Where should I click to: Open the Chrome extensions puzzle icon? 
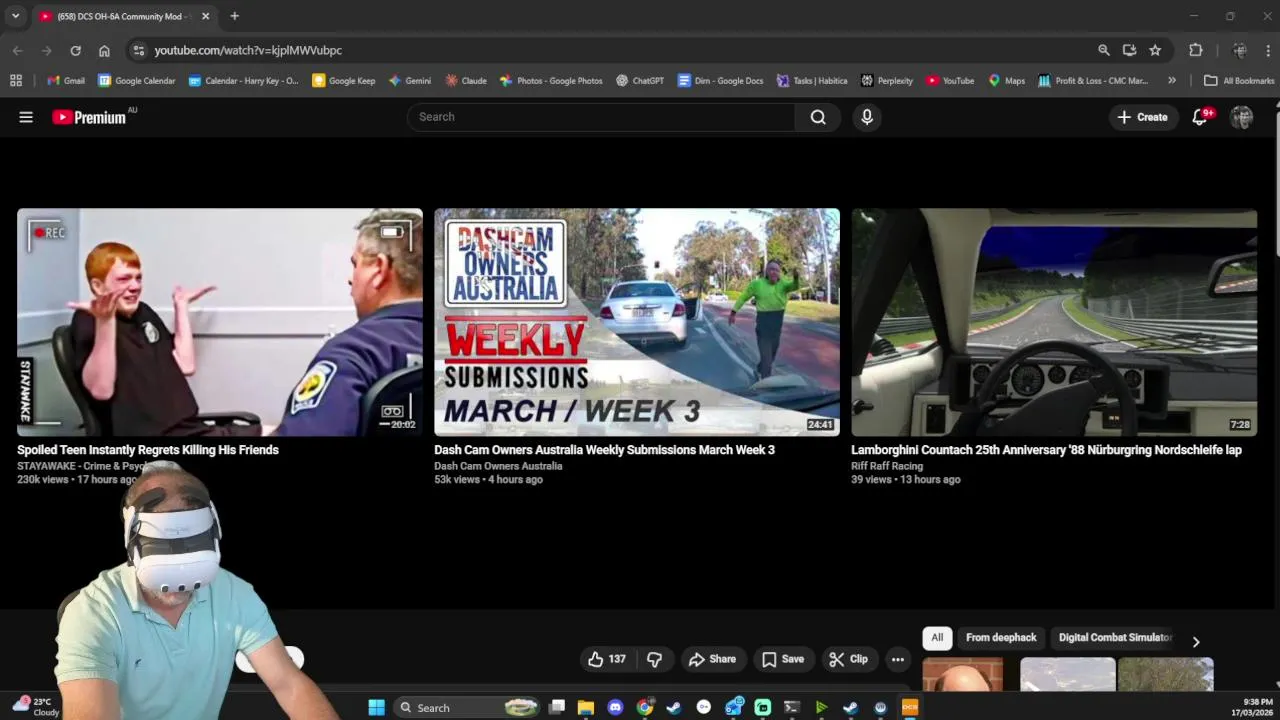tap(1196, 50)
